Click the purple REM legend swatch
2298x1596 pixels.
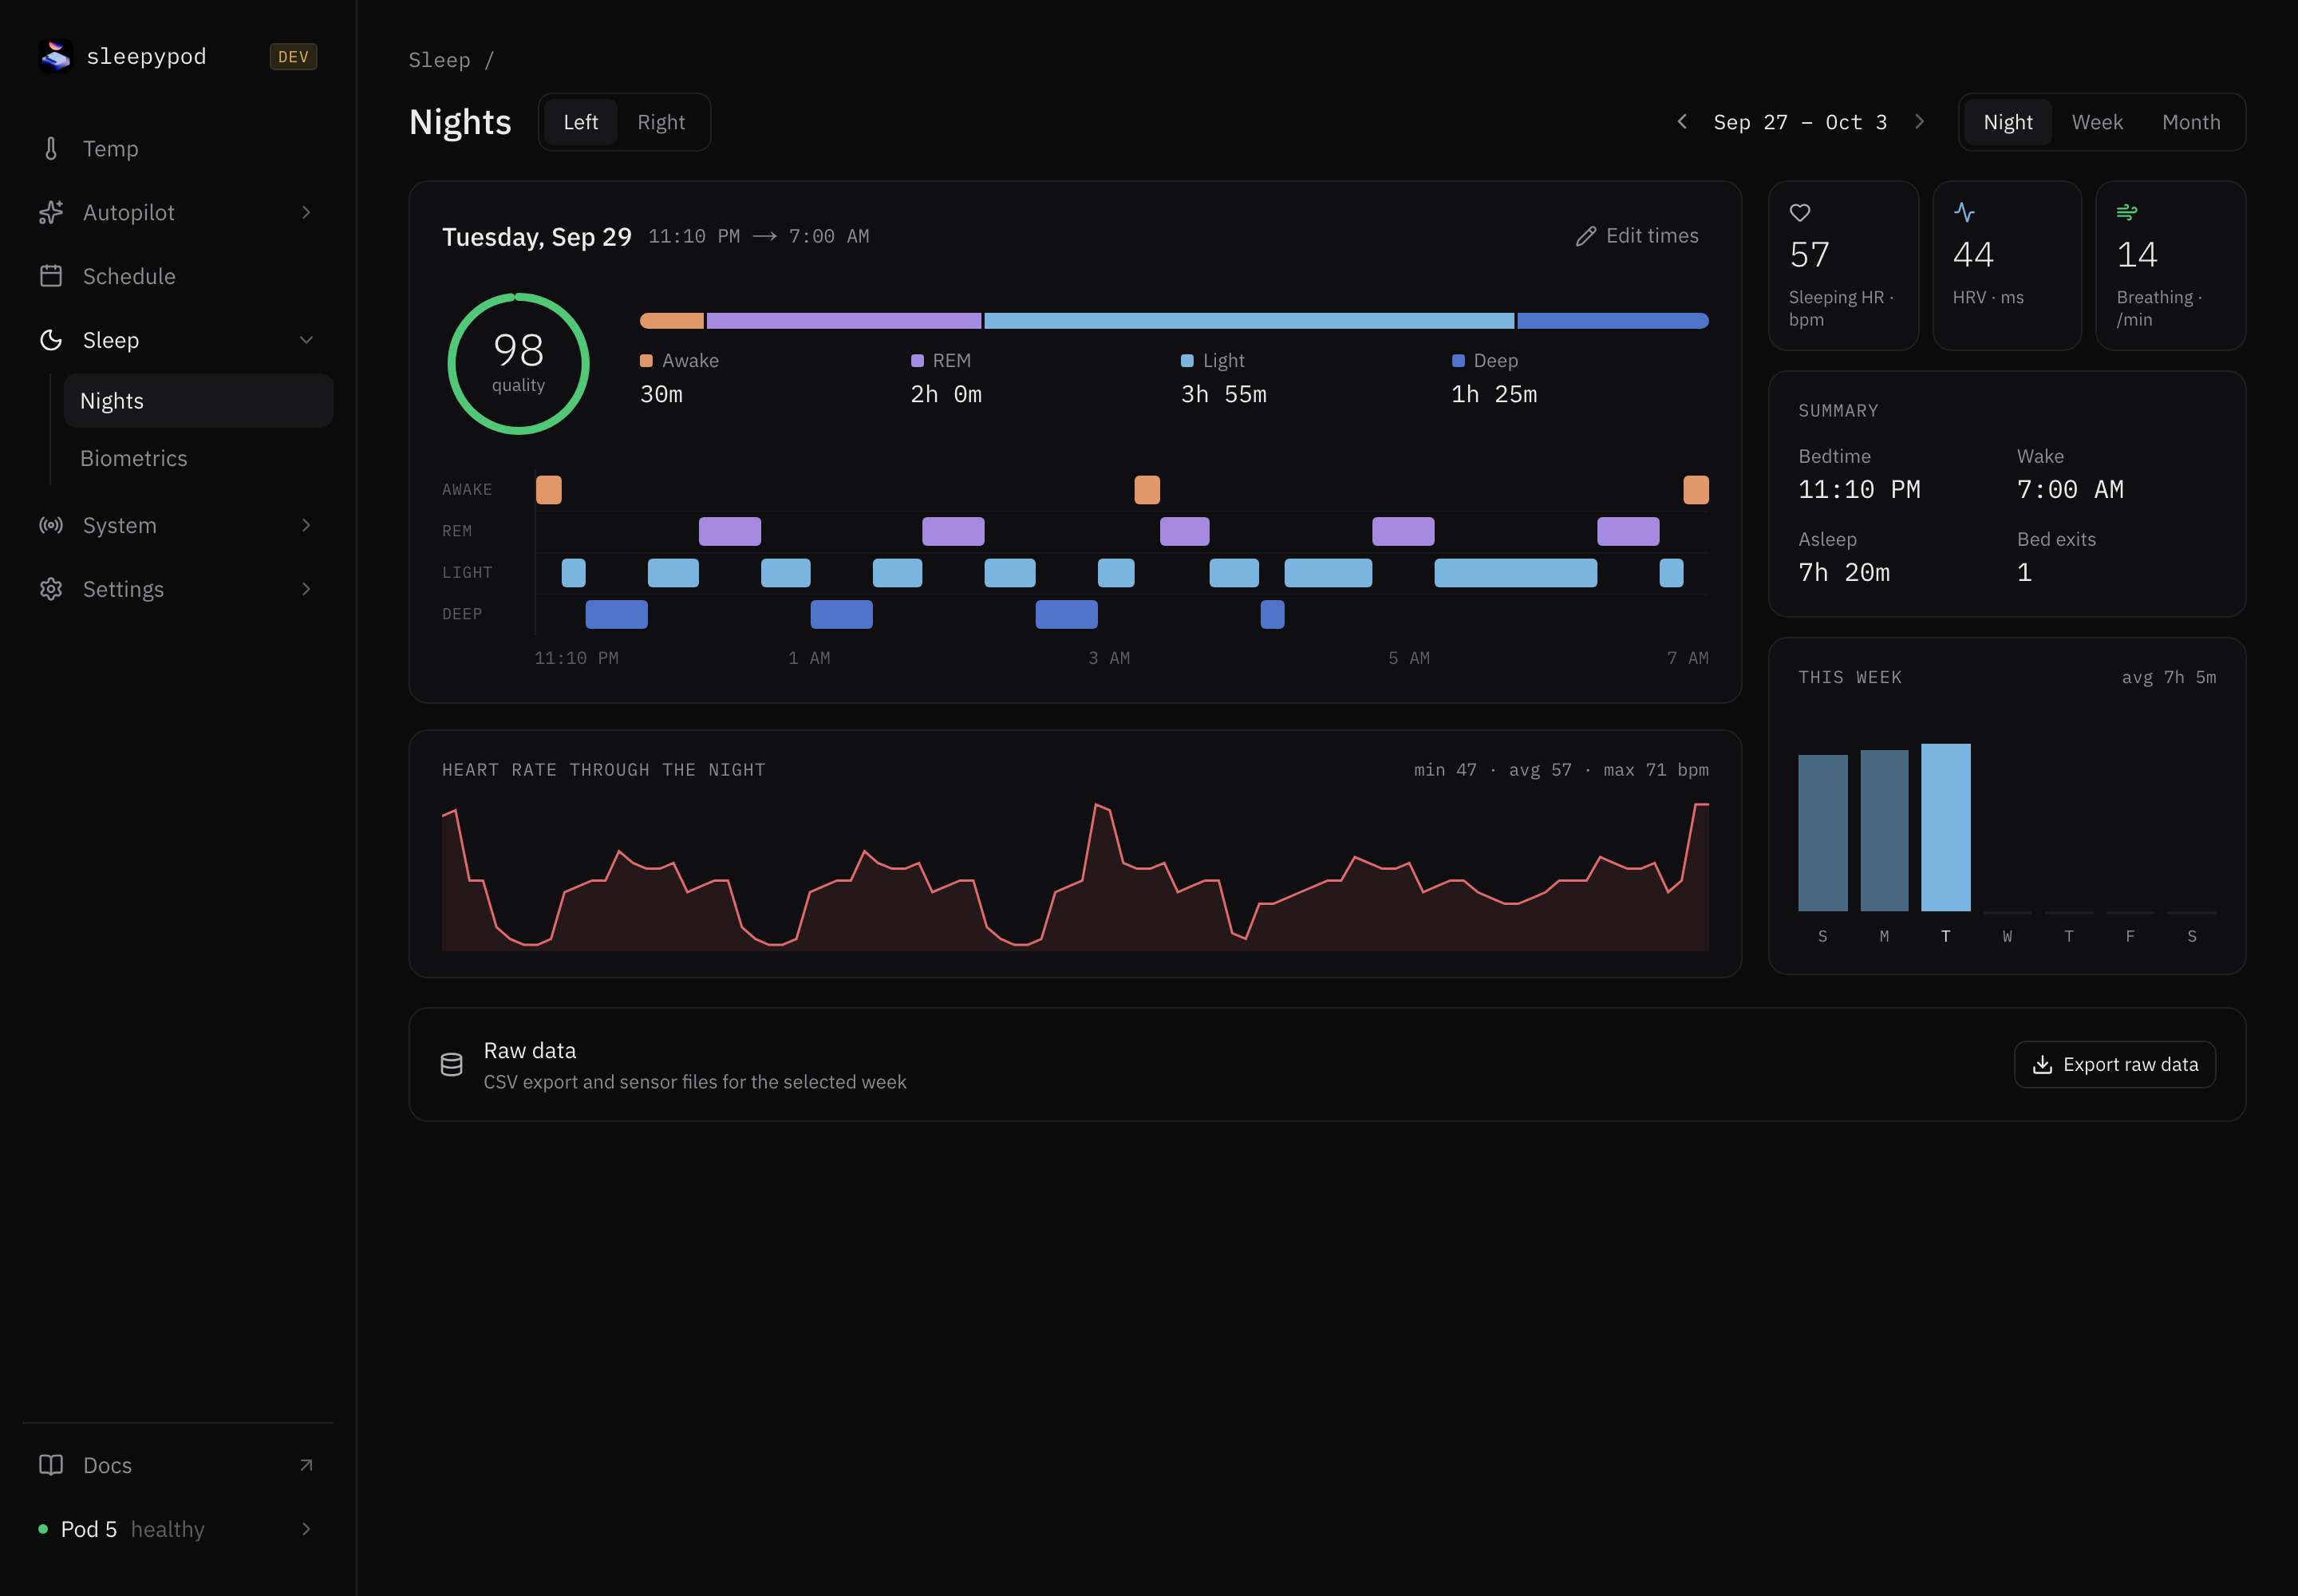pos(917,361)
